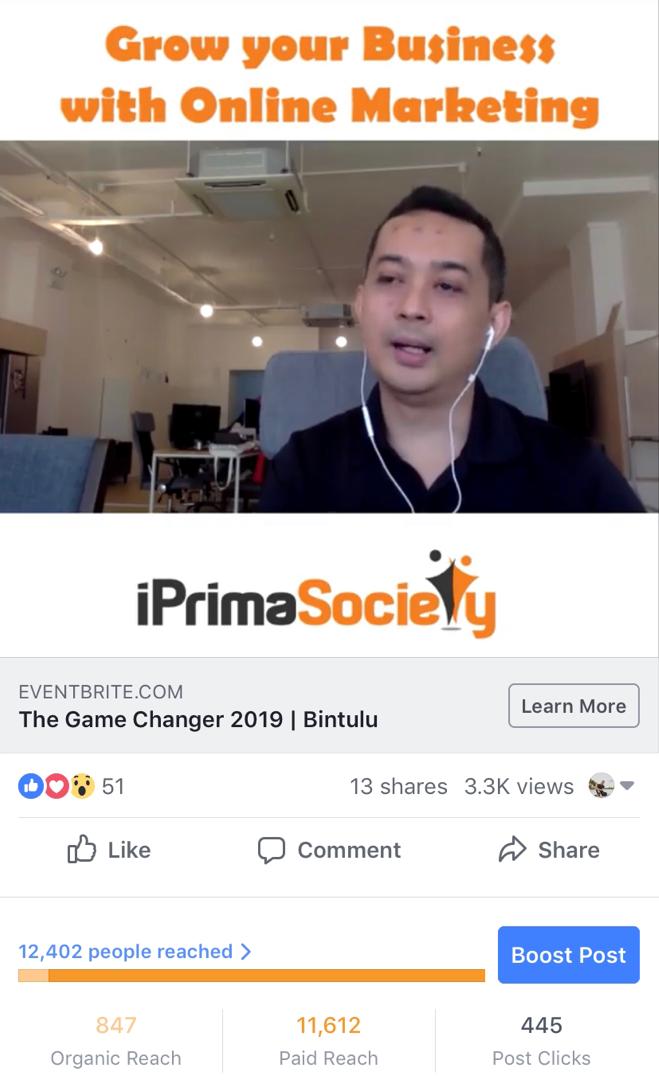The height and width of the screenshot is (1080, 659).
Task: Open the 51 reactions count
Action: click(x=113, y=786)
